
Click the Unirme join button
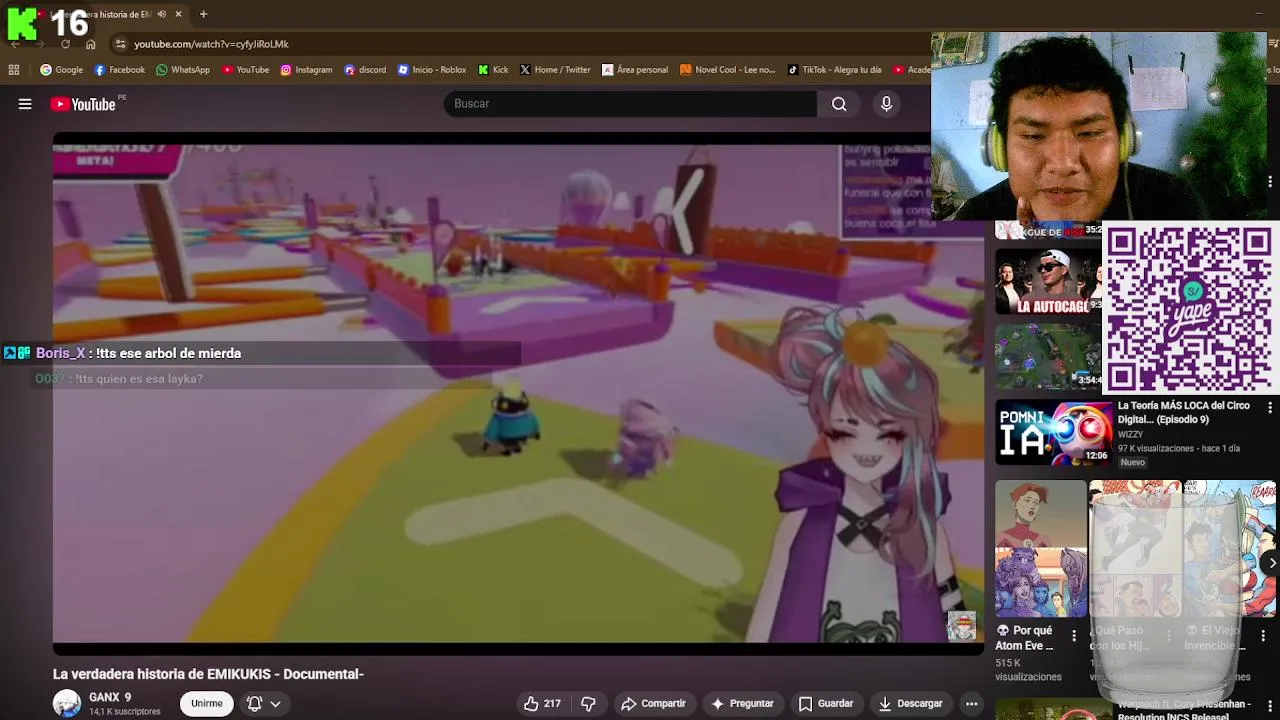click(207, 704)
